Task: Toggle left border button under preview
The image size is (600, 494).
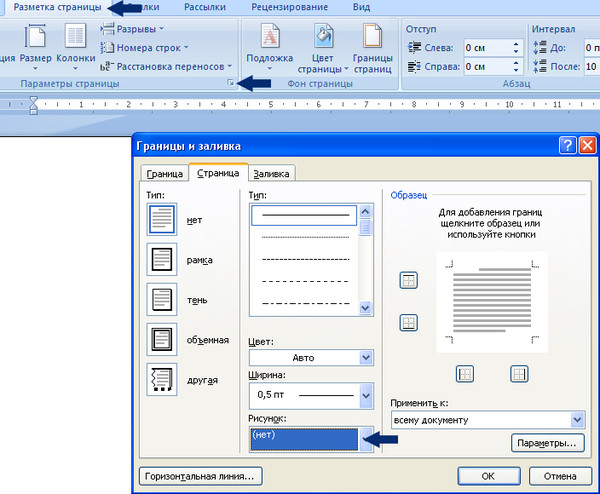Action: 464,374
